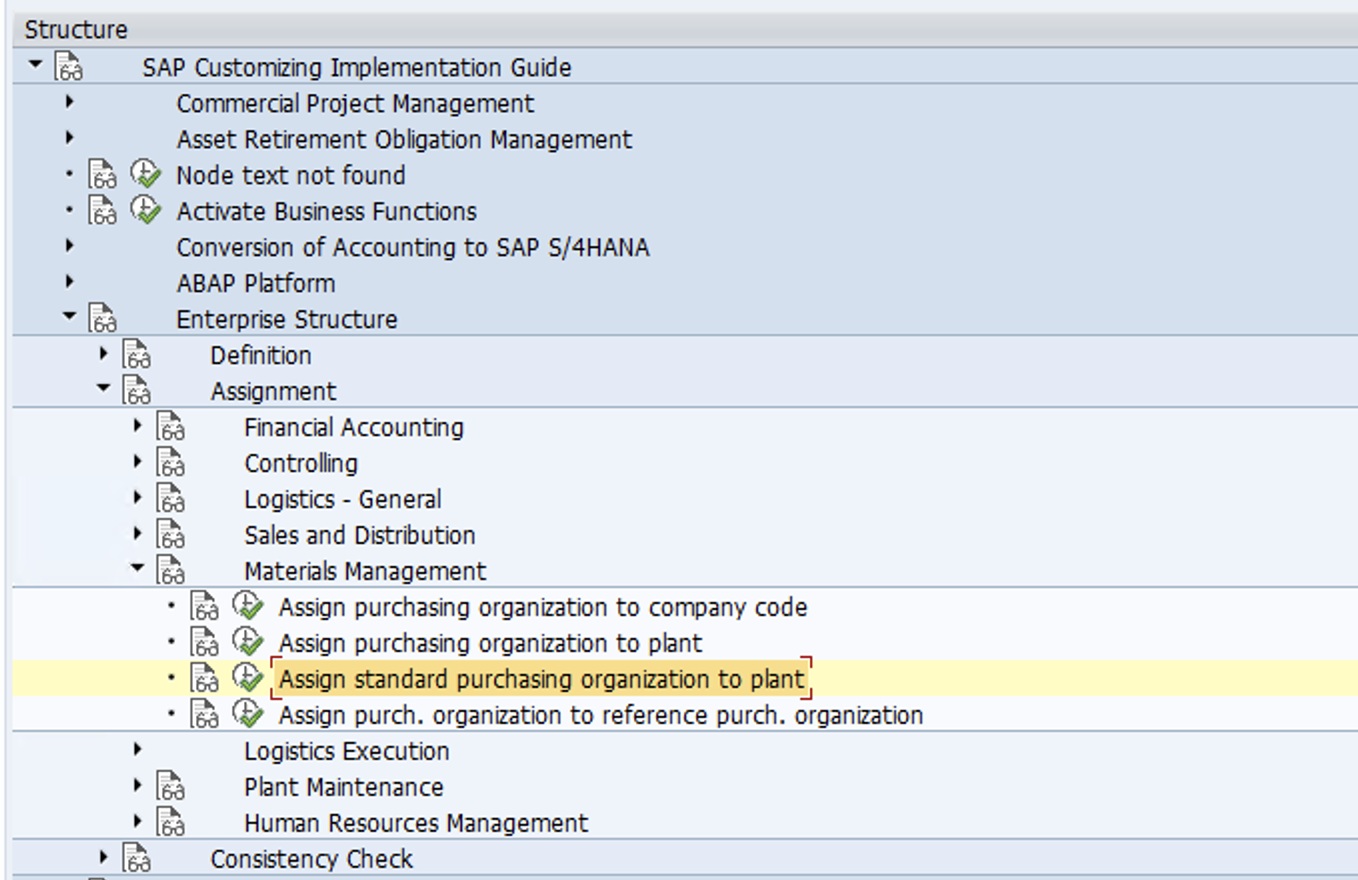Image resolution: width=1358 pixels, height=880 pixels.
Task: Open documentation icon for Assignment
Action: pos(137,391)
